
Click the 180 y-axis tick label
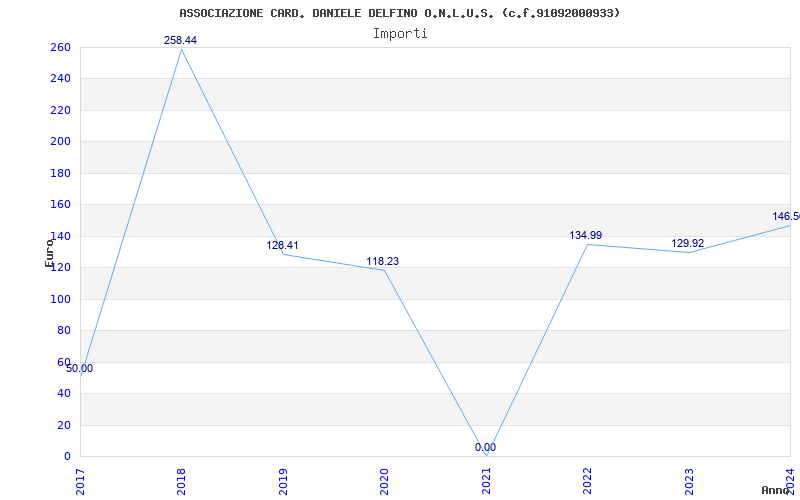pyautogui.click(x=60, y=173)
